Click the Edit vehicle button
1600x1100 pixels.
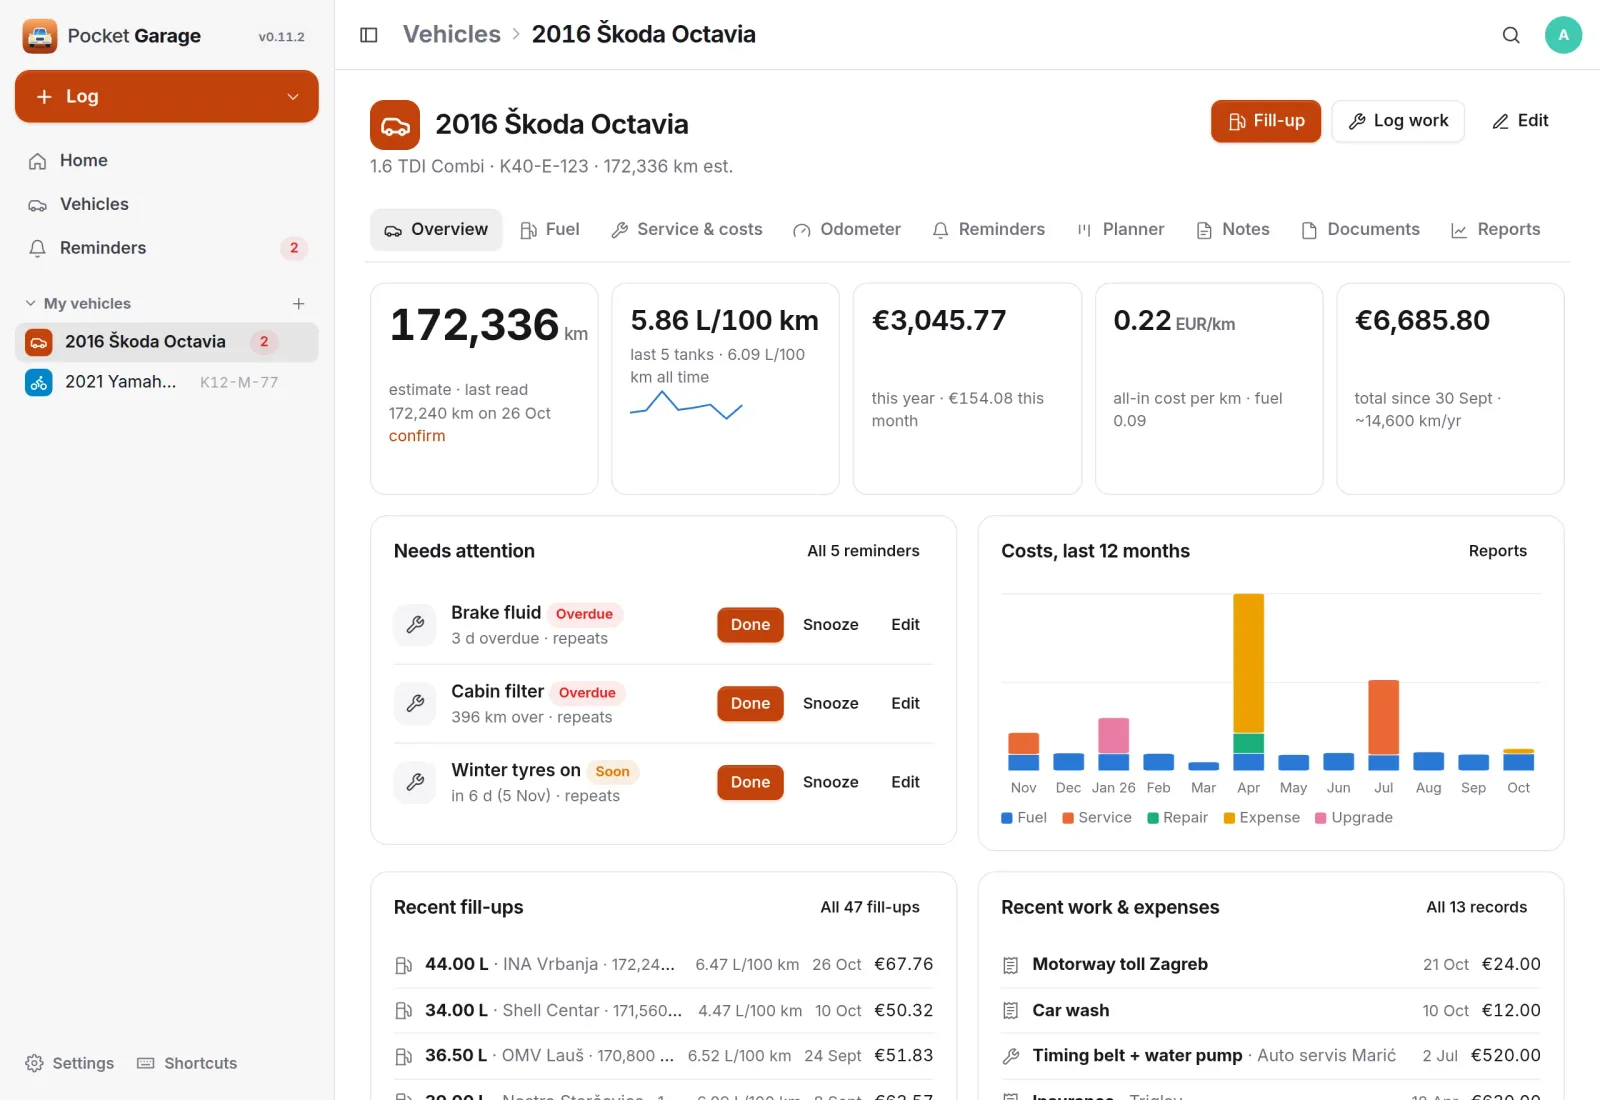pos(1520,121)
